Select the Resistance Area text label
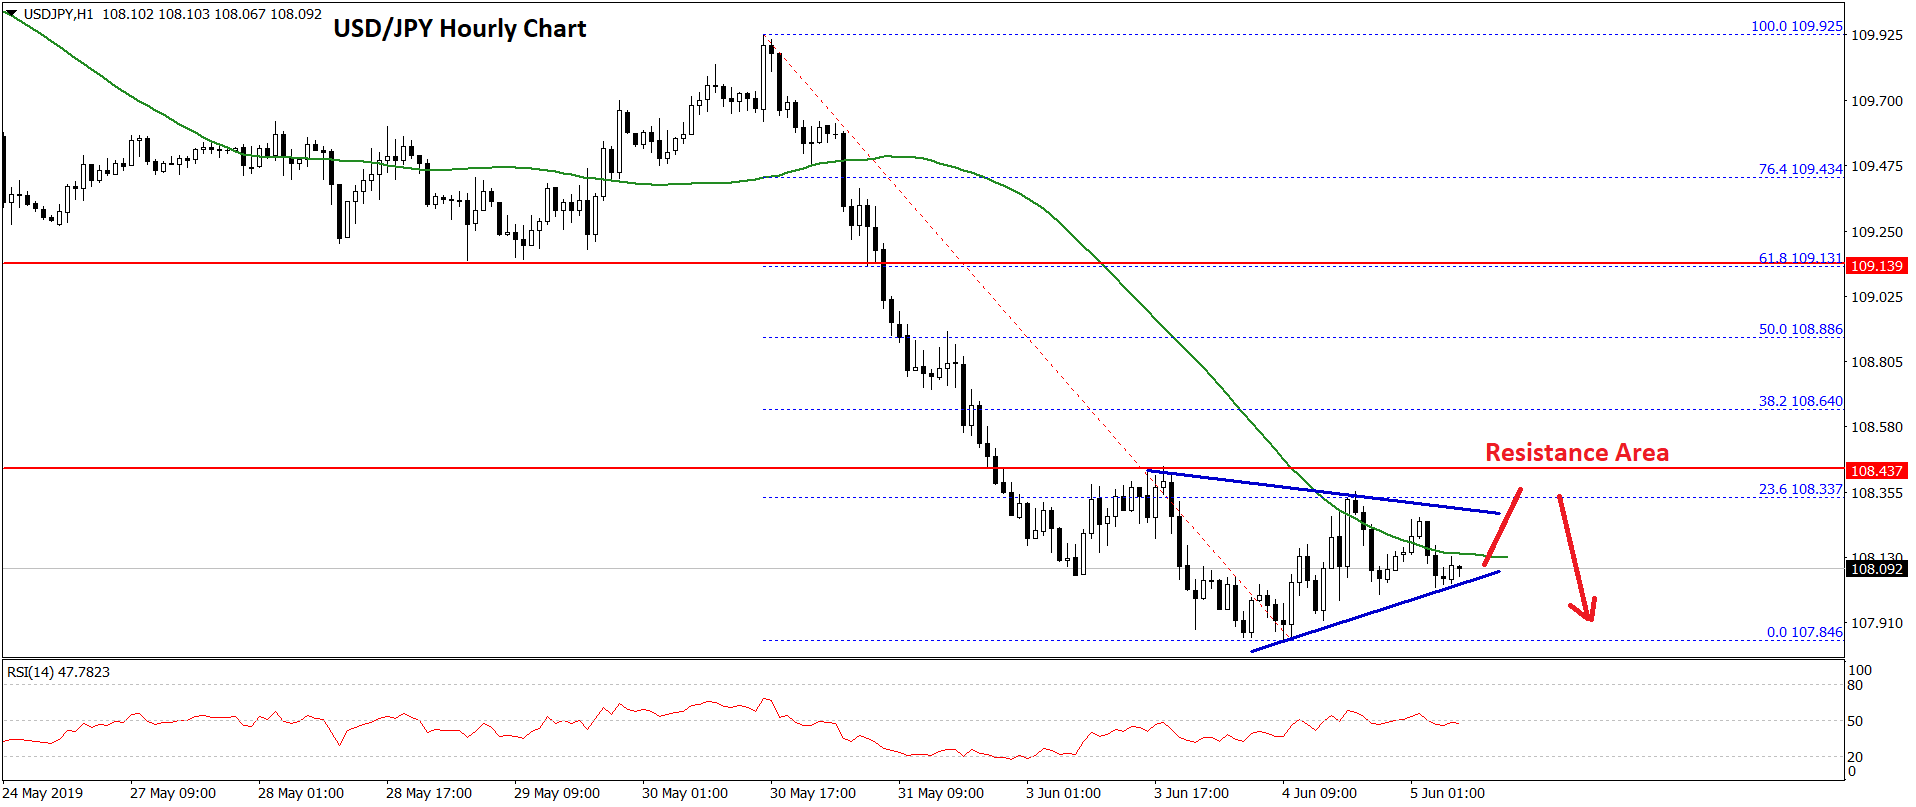Image resolution: width=1916 pixels, height=807 pixels. [1576, 453]
